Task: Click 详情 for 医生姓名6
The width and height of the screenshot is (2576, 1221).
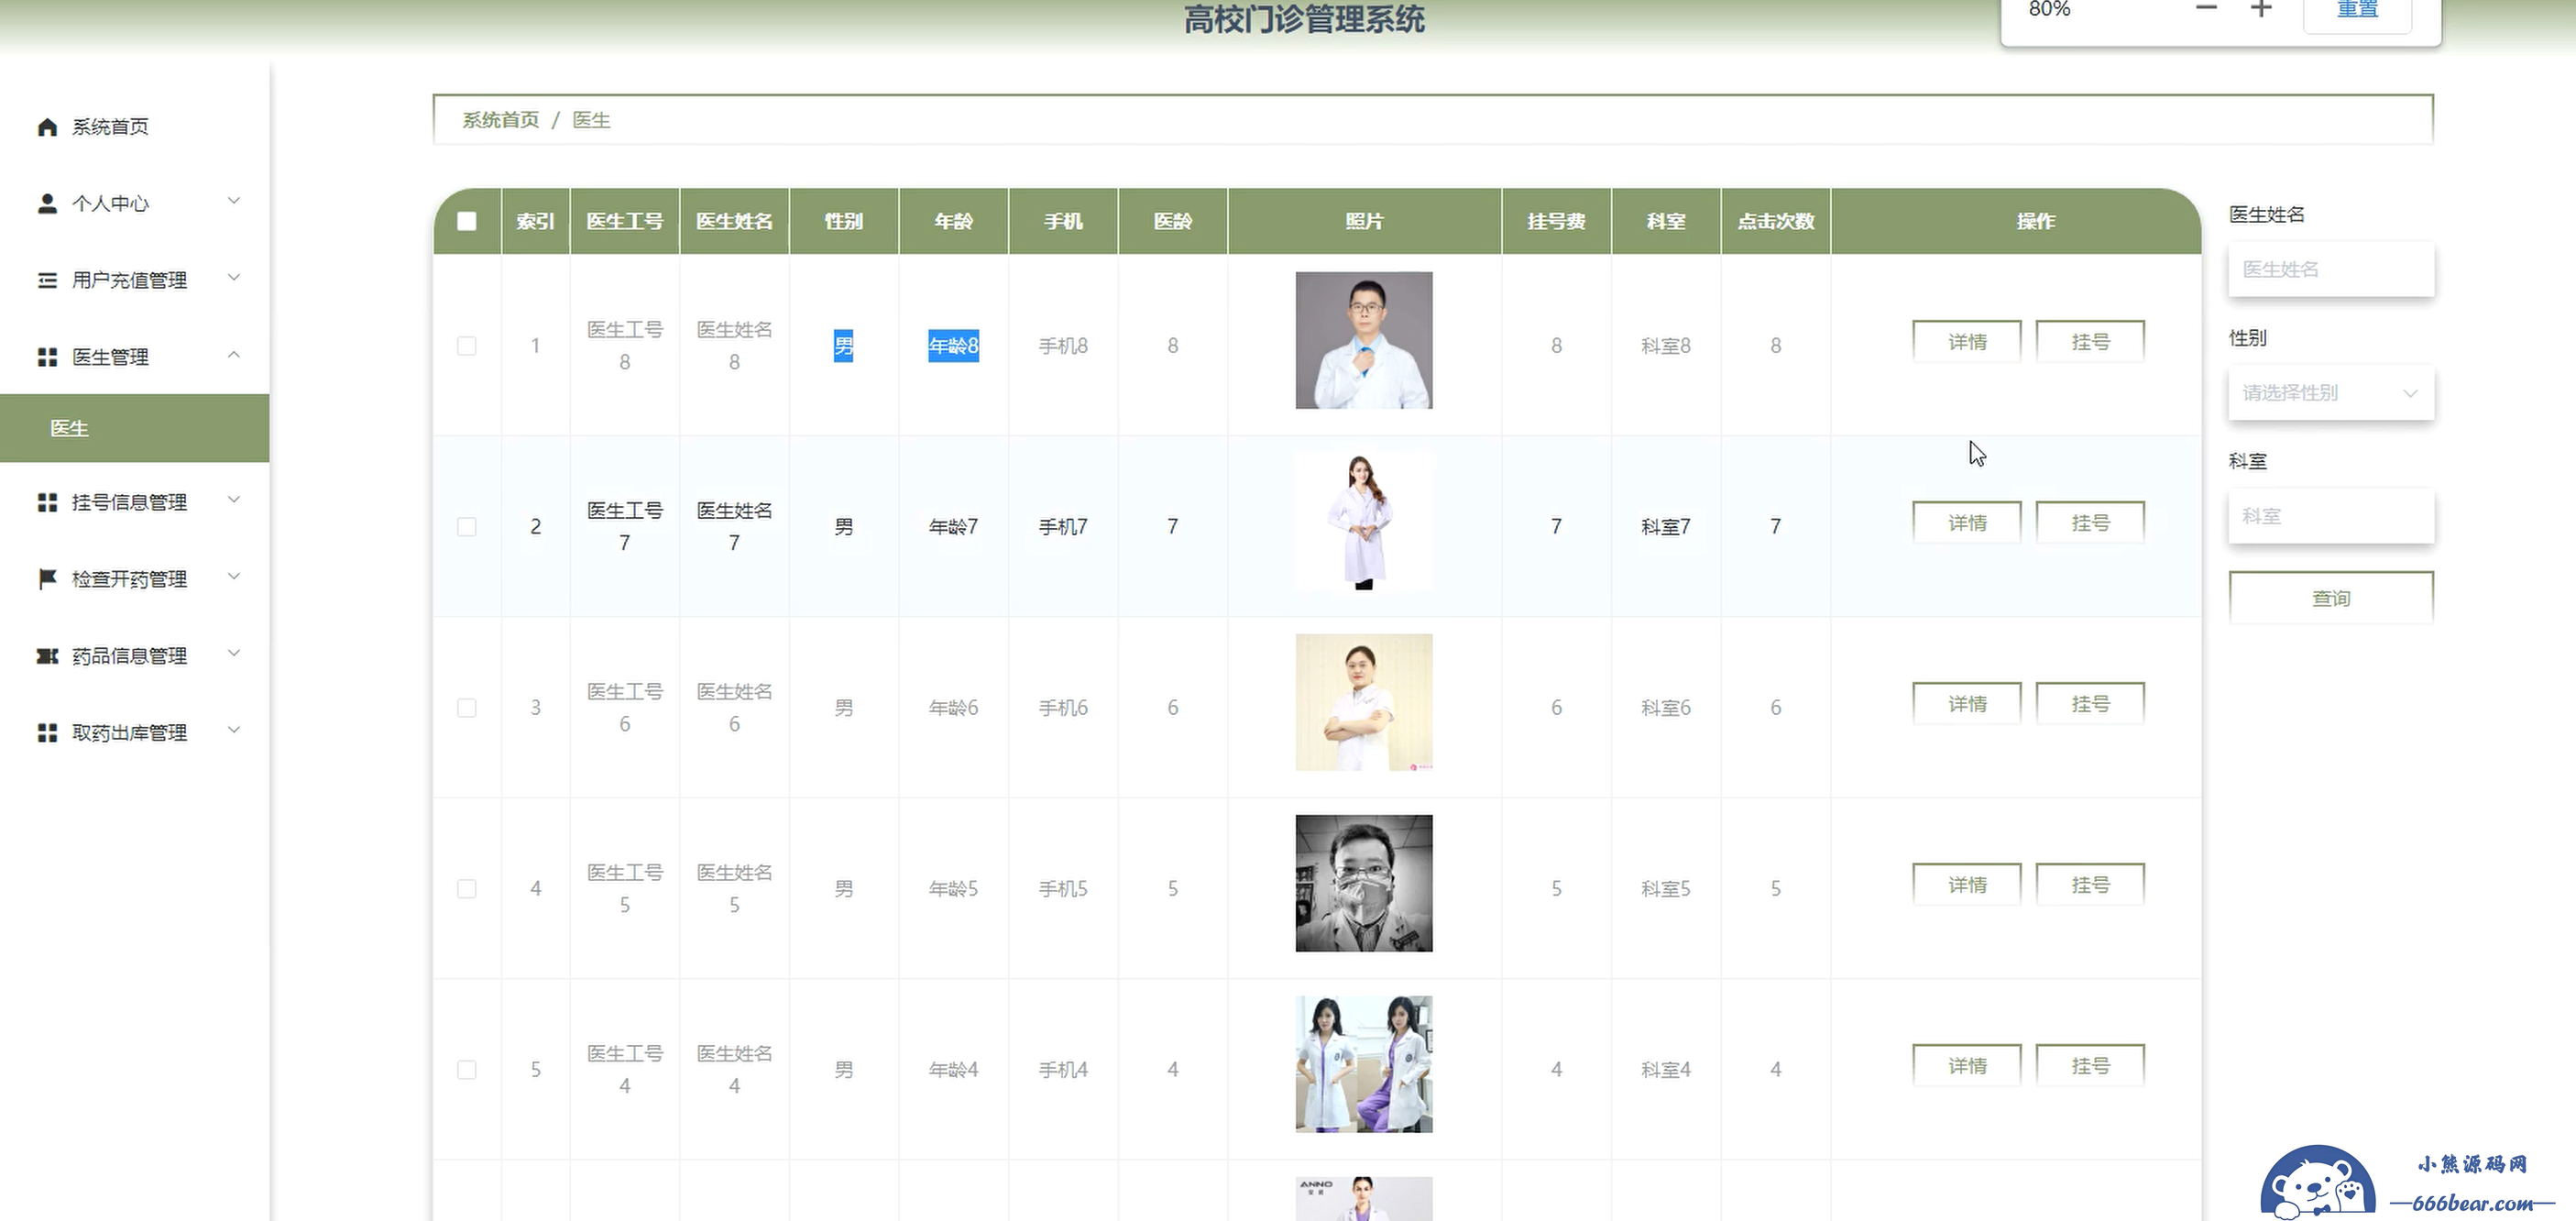Action: [1967, 704]
